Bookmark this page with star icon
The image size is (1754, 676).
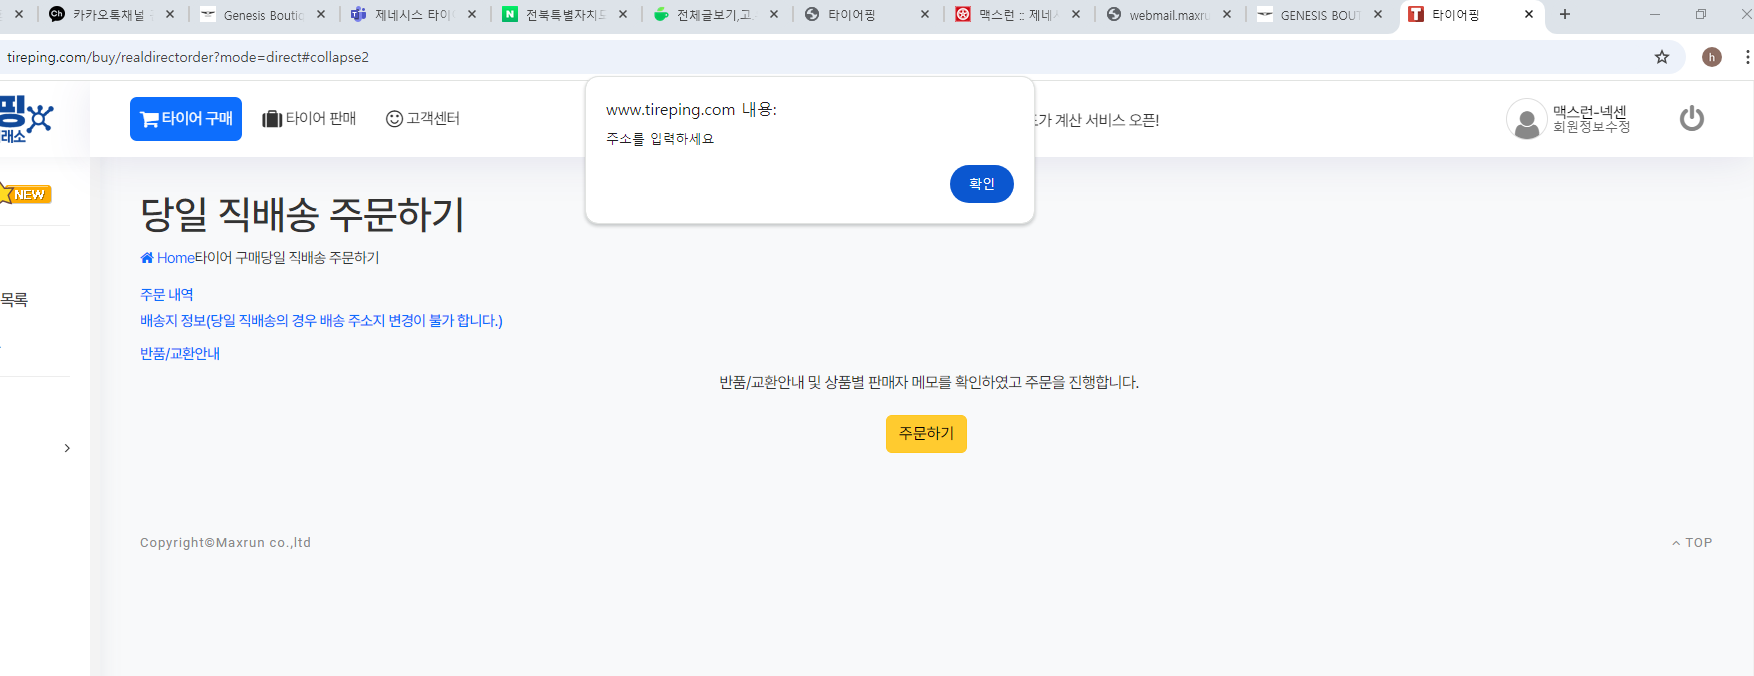tap(1662, 57)
